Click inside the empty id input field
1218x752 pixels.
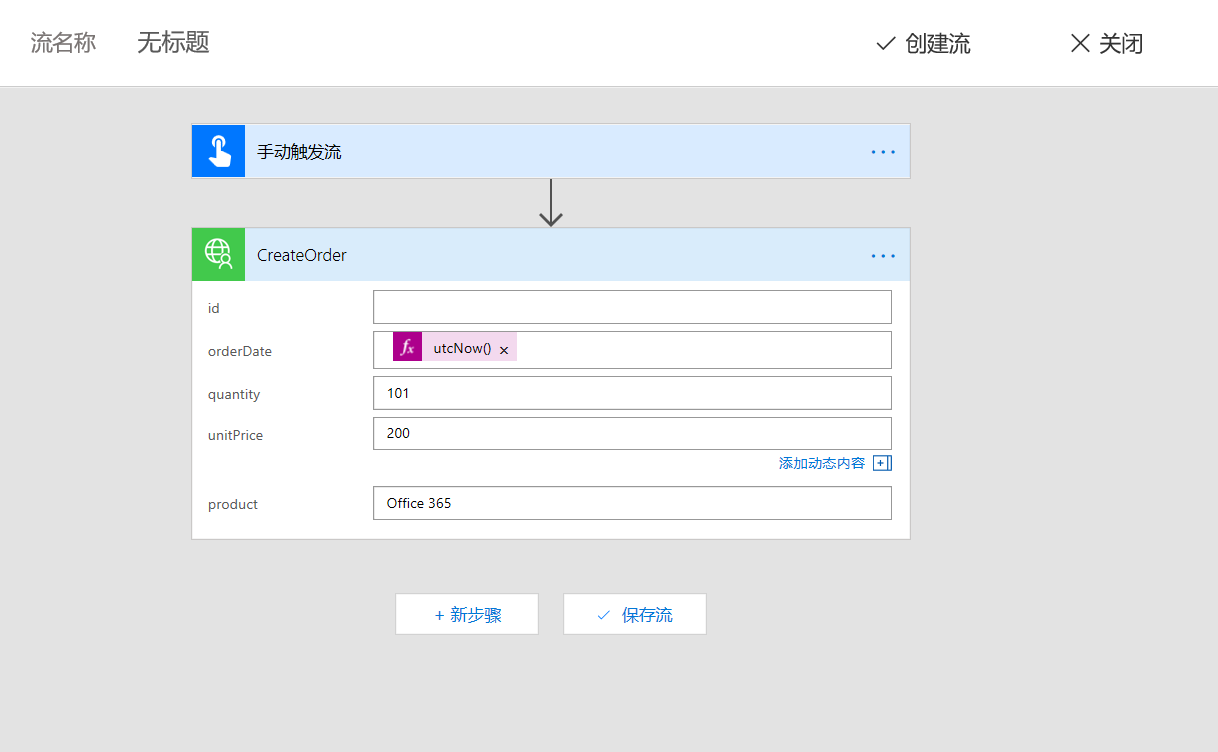(632, 306)
